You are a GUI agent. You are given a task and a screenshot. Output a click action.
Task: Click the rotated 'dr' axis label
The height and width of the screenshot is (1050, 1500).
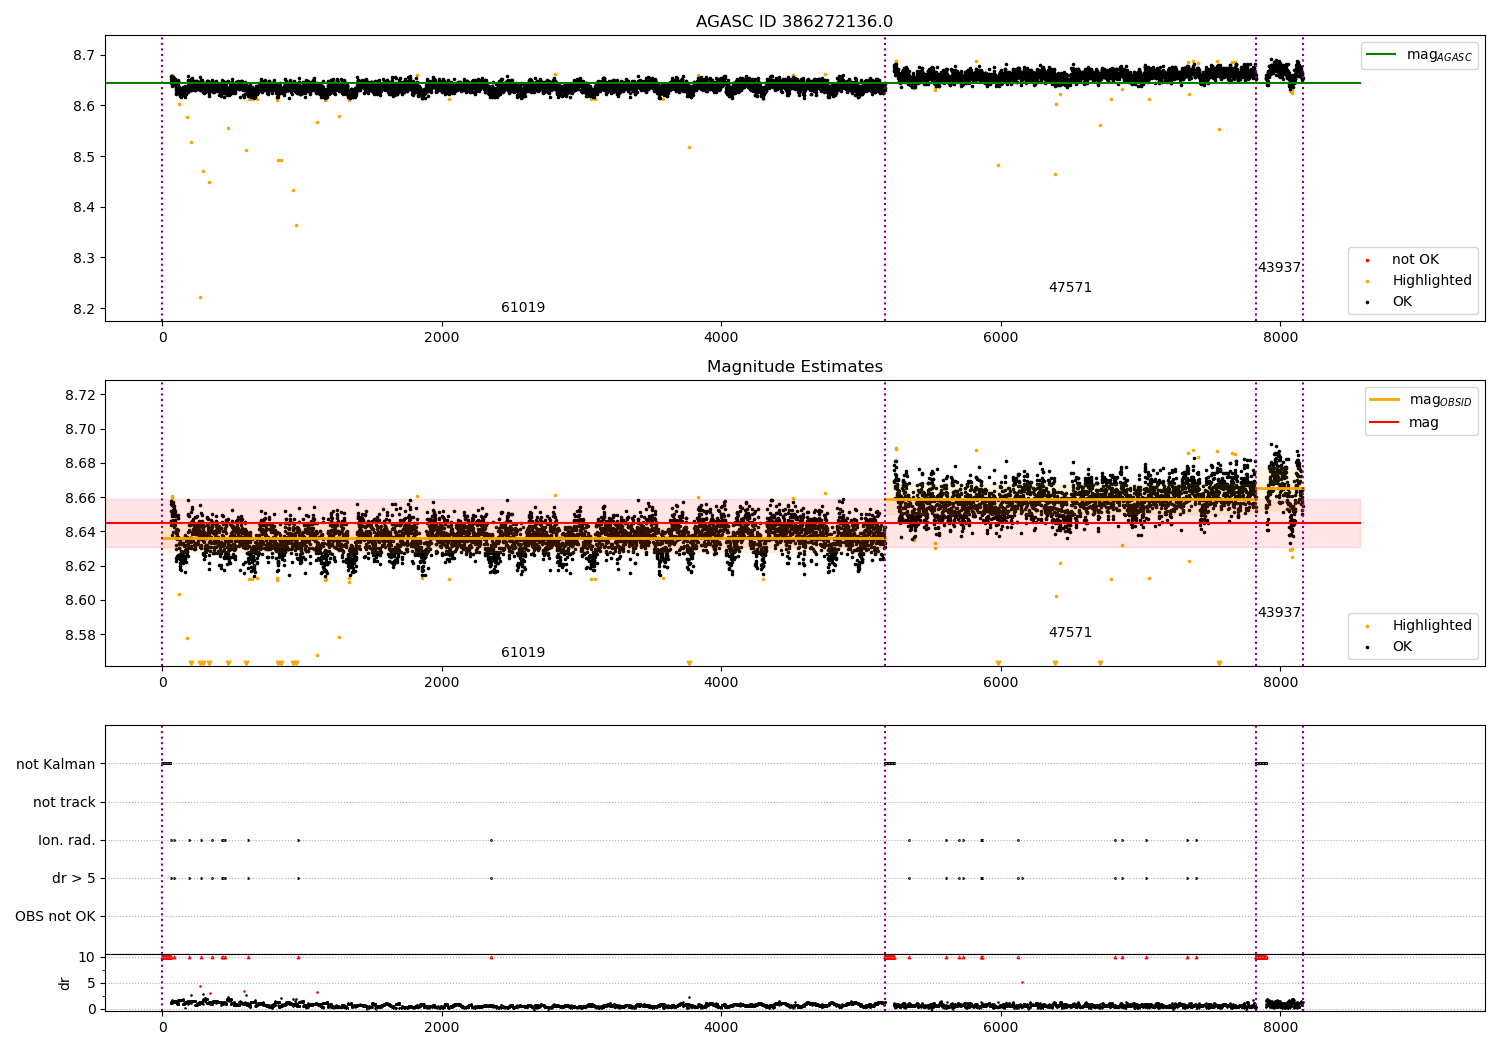(65, 983)
